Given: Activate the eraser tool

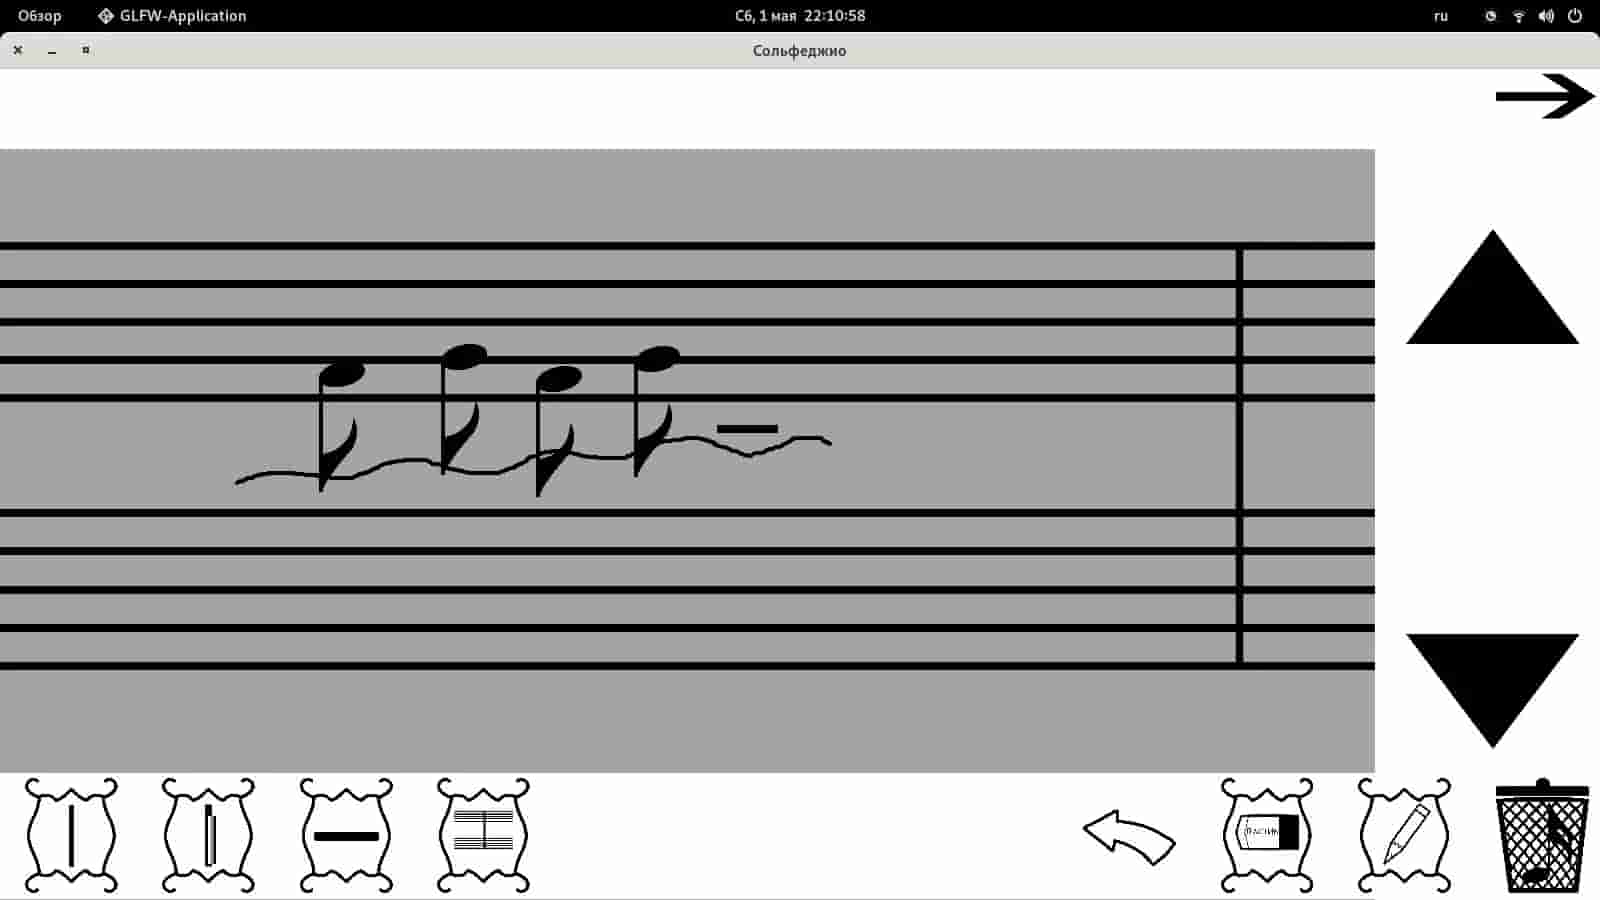Looking at the screenshot, I should tap(1267, 835).
